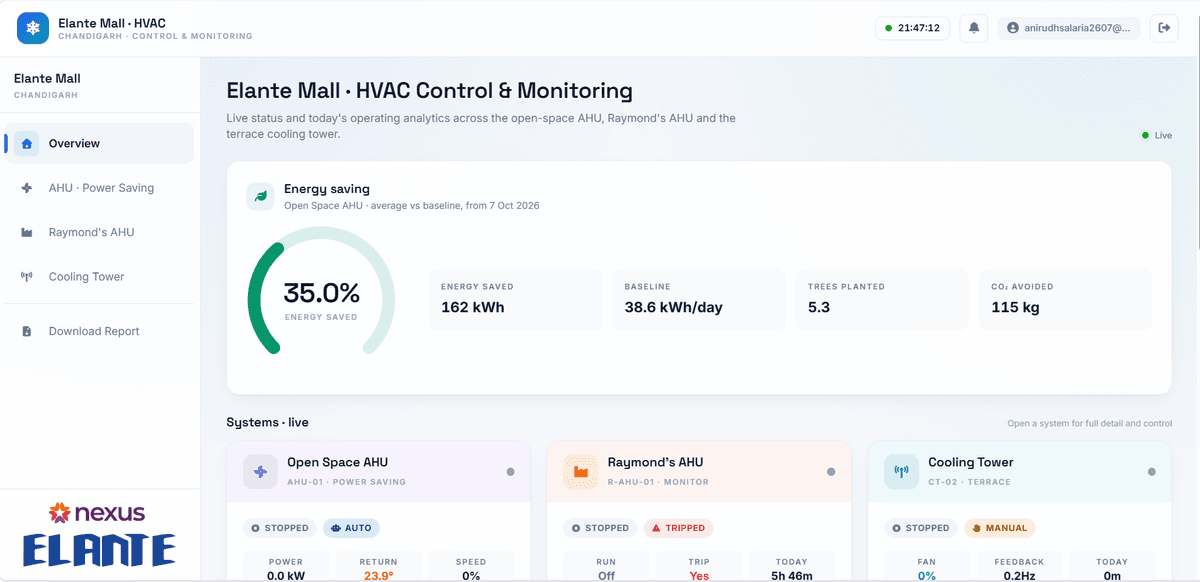Click the red TRIPPED badge

(679, 528)
